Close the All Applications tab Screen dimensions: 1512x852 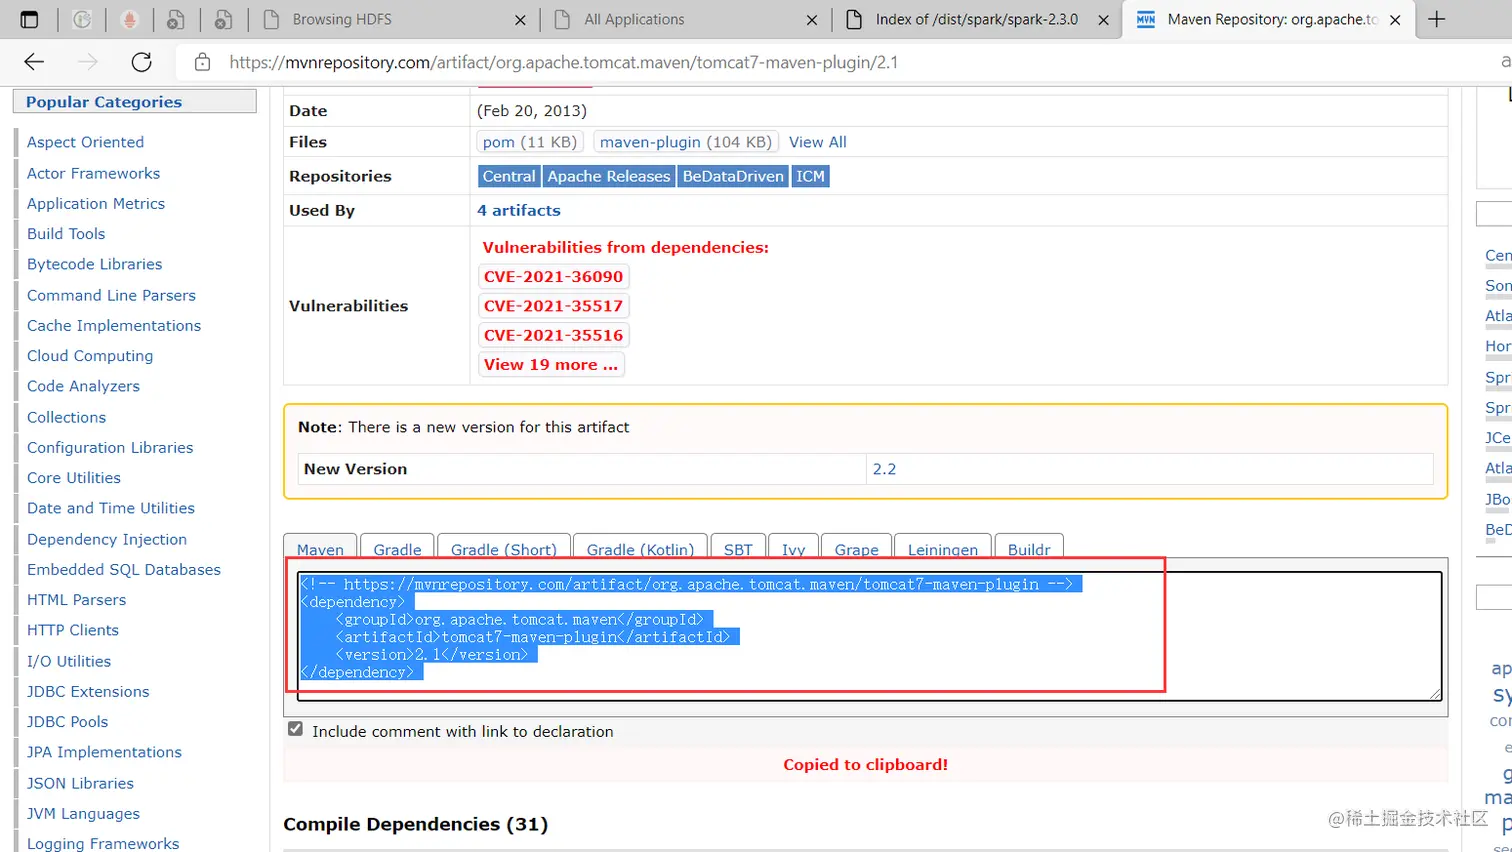pyautogui.click(x=812, y=20)
